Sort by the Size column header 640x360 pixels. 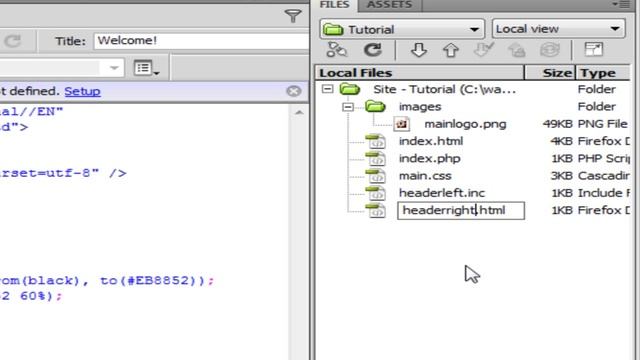coord(550,73)
